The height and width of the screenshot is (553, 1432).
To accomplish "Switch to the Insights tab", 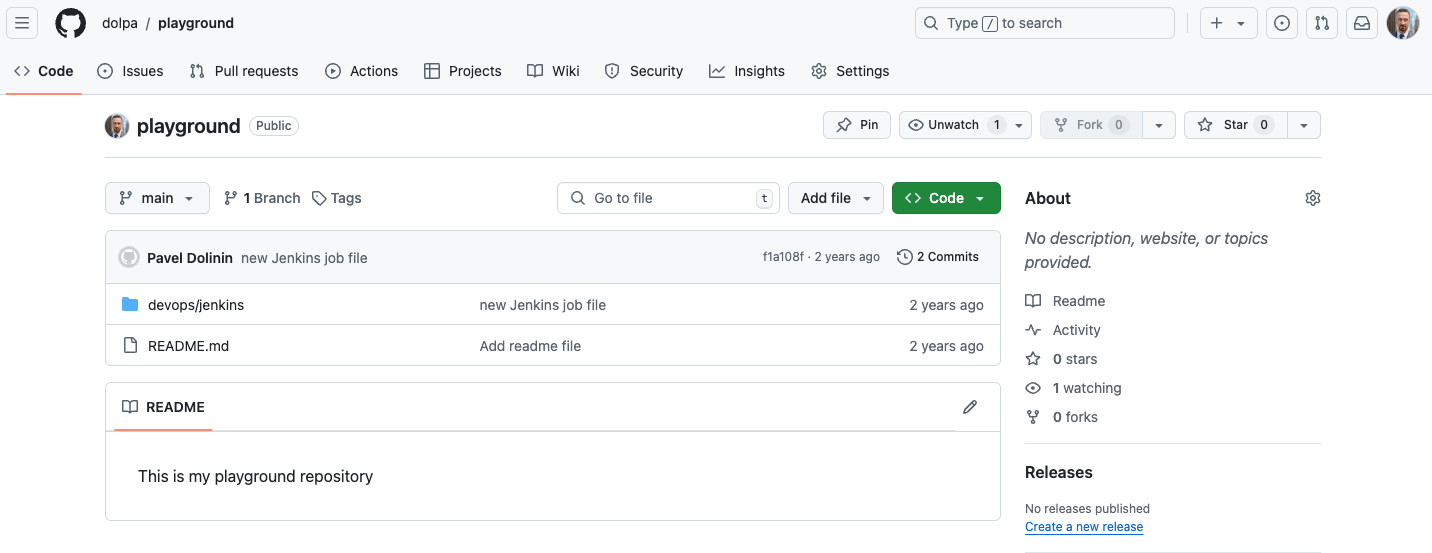I will tap(747, 71).
